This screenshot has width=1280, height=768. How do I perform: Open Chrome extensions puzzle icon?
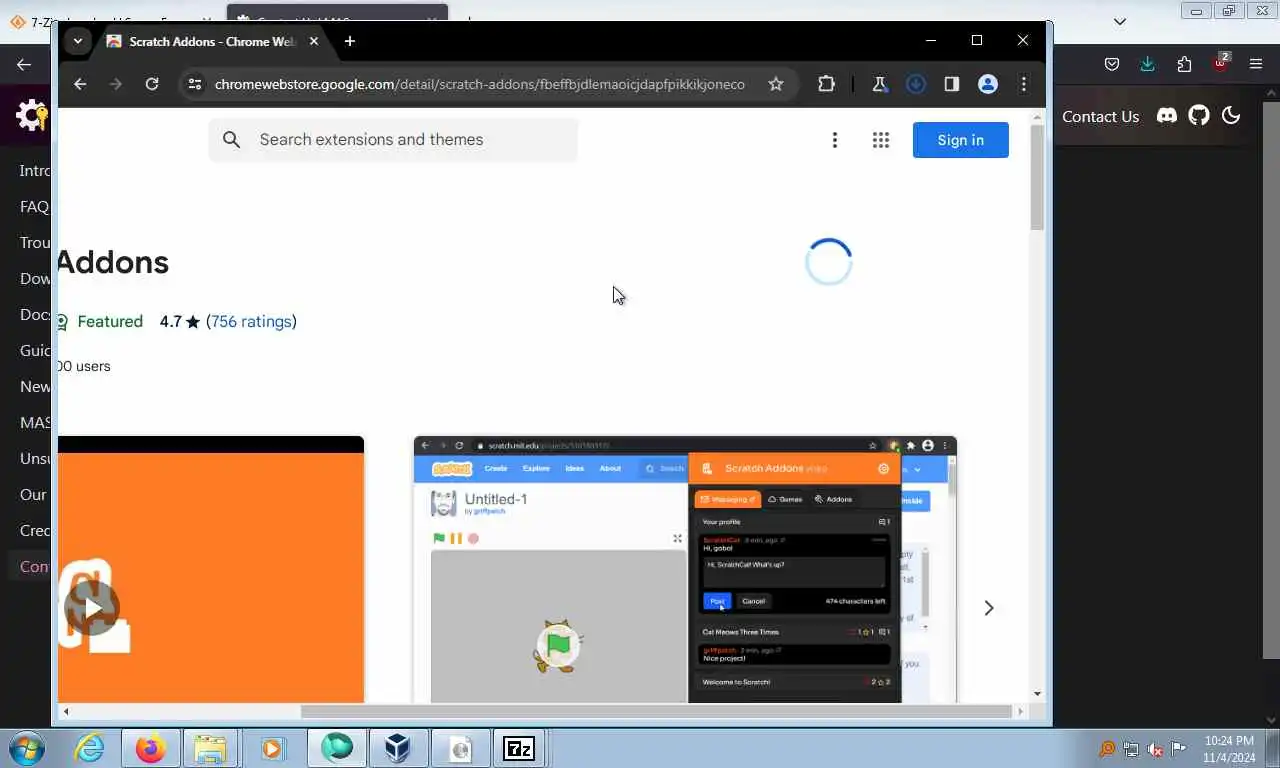(826, 84)
